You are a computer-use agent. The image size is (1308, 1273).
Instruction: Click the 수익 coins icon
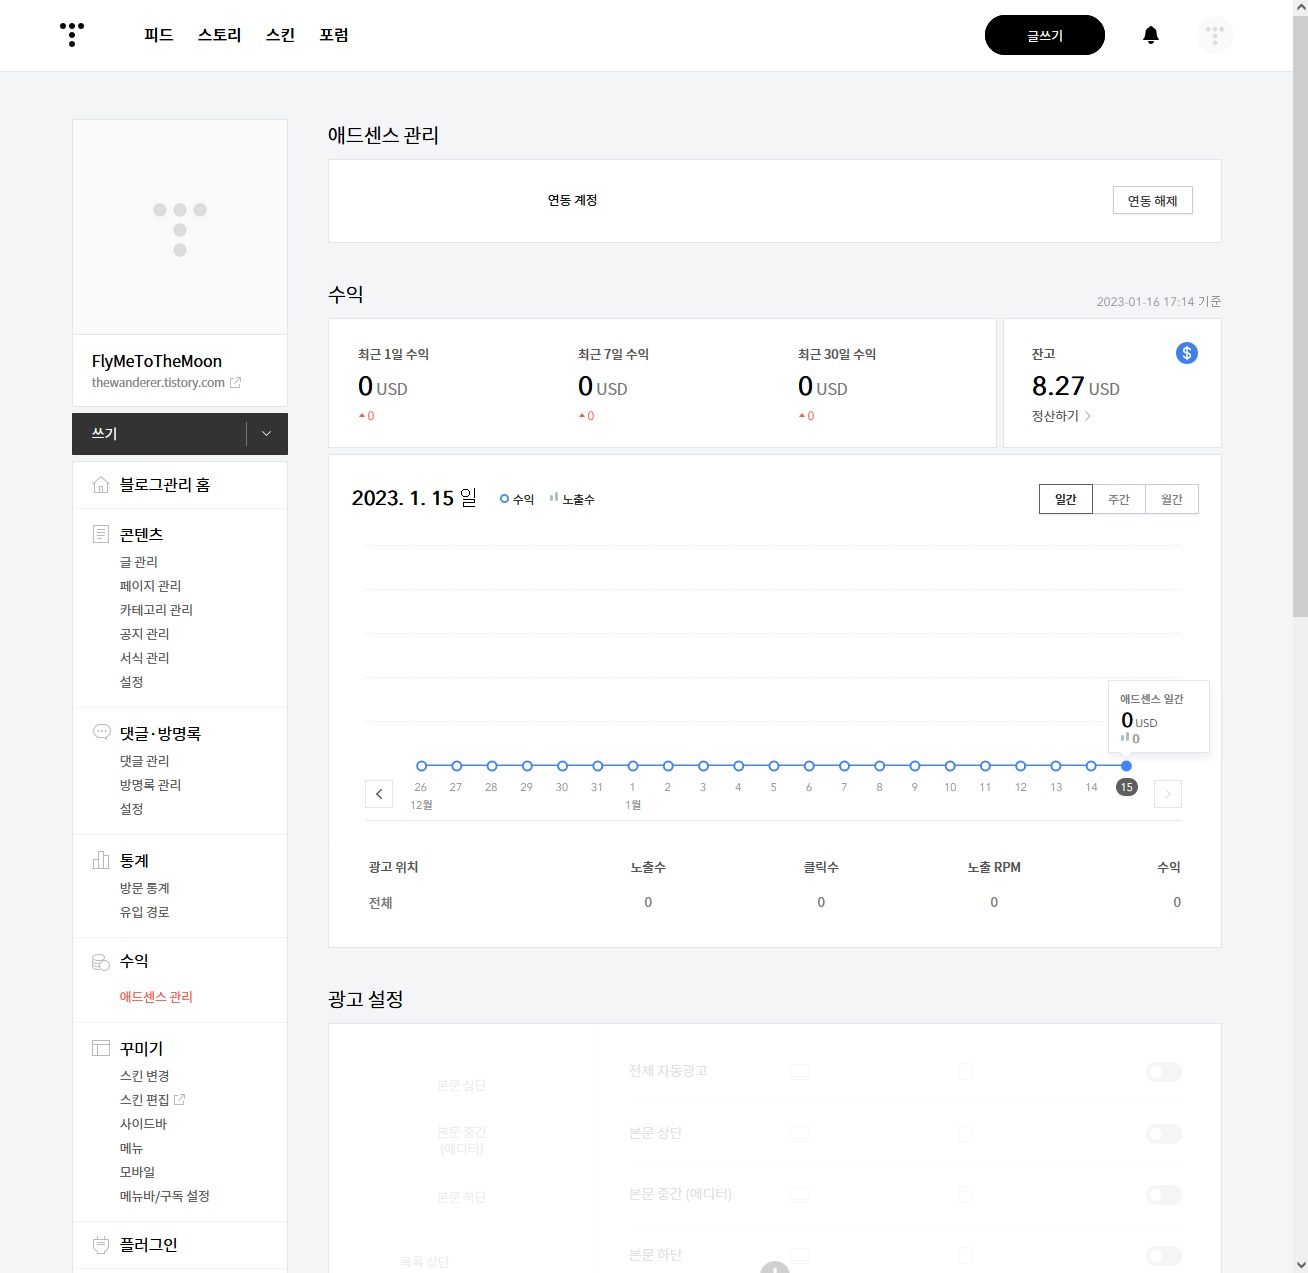(101, 961)
